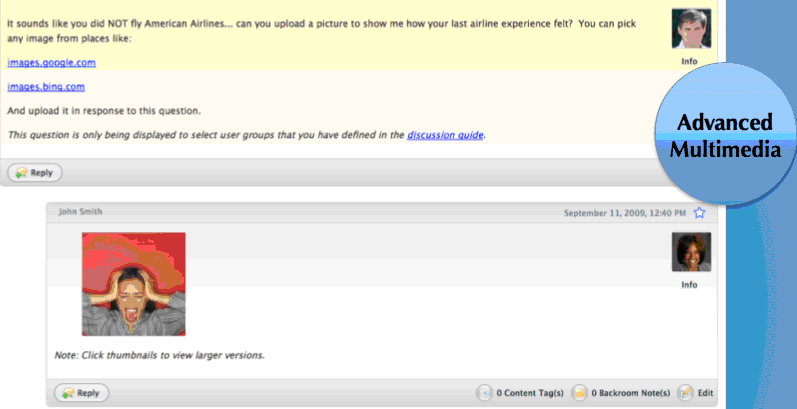View the larger screaming woman thumbnail

[x=134, y=284]
